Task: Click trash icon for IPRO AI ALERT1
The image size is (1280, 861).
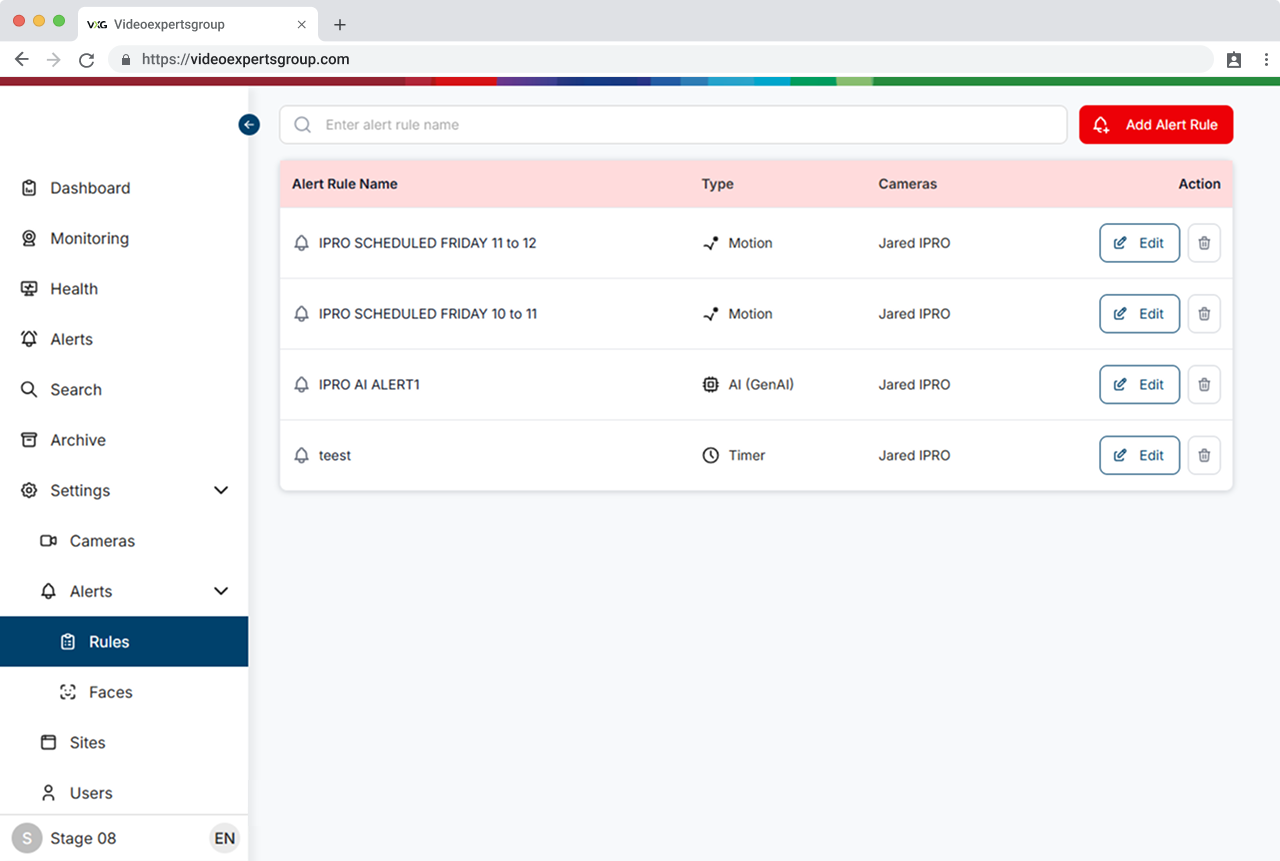Action: click(1204, 385)
